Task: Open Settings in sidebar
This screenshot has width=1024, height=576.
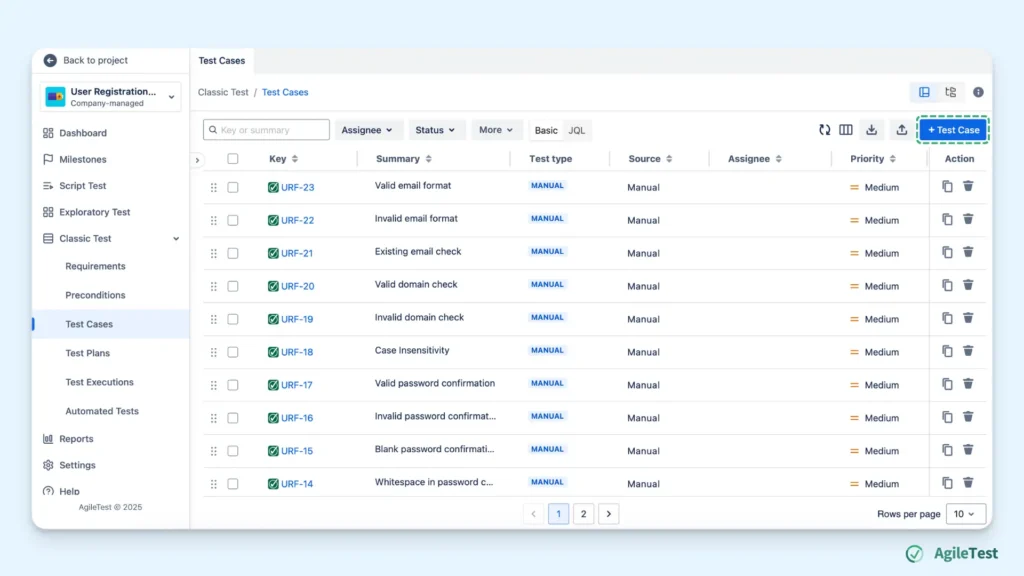Action: (x=77, y=465)
